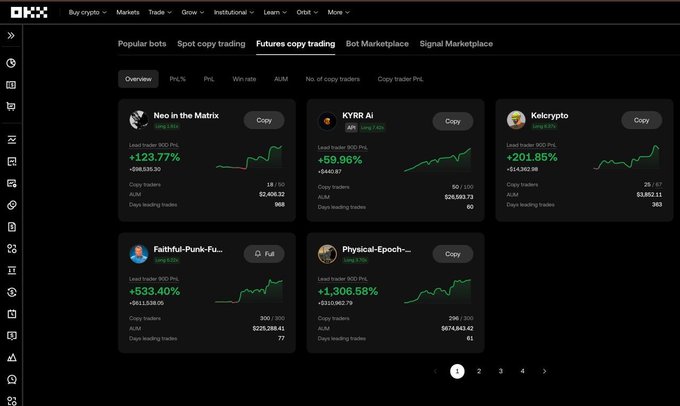The height and width of the screenshot is (406, 680).
Task: Copy the Physical-Epoch trader
Action: pyautogui.click(x=453, y=254)
